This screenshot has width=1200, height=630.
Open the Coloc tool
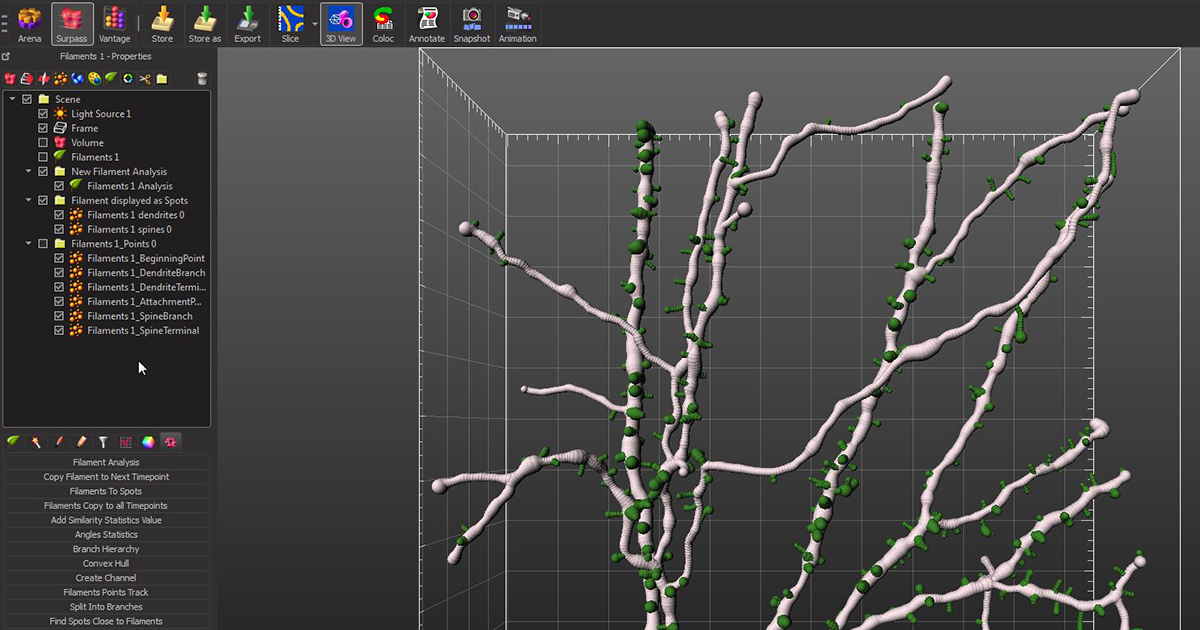tap(383, 22)
